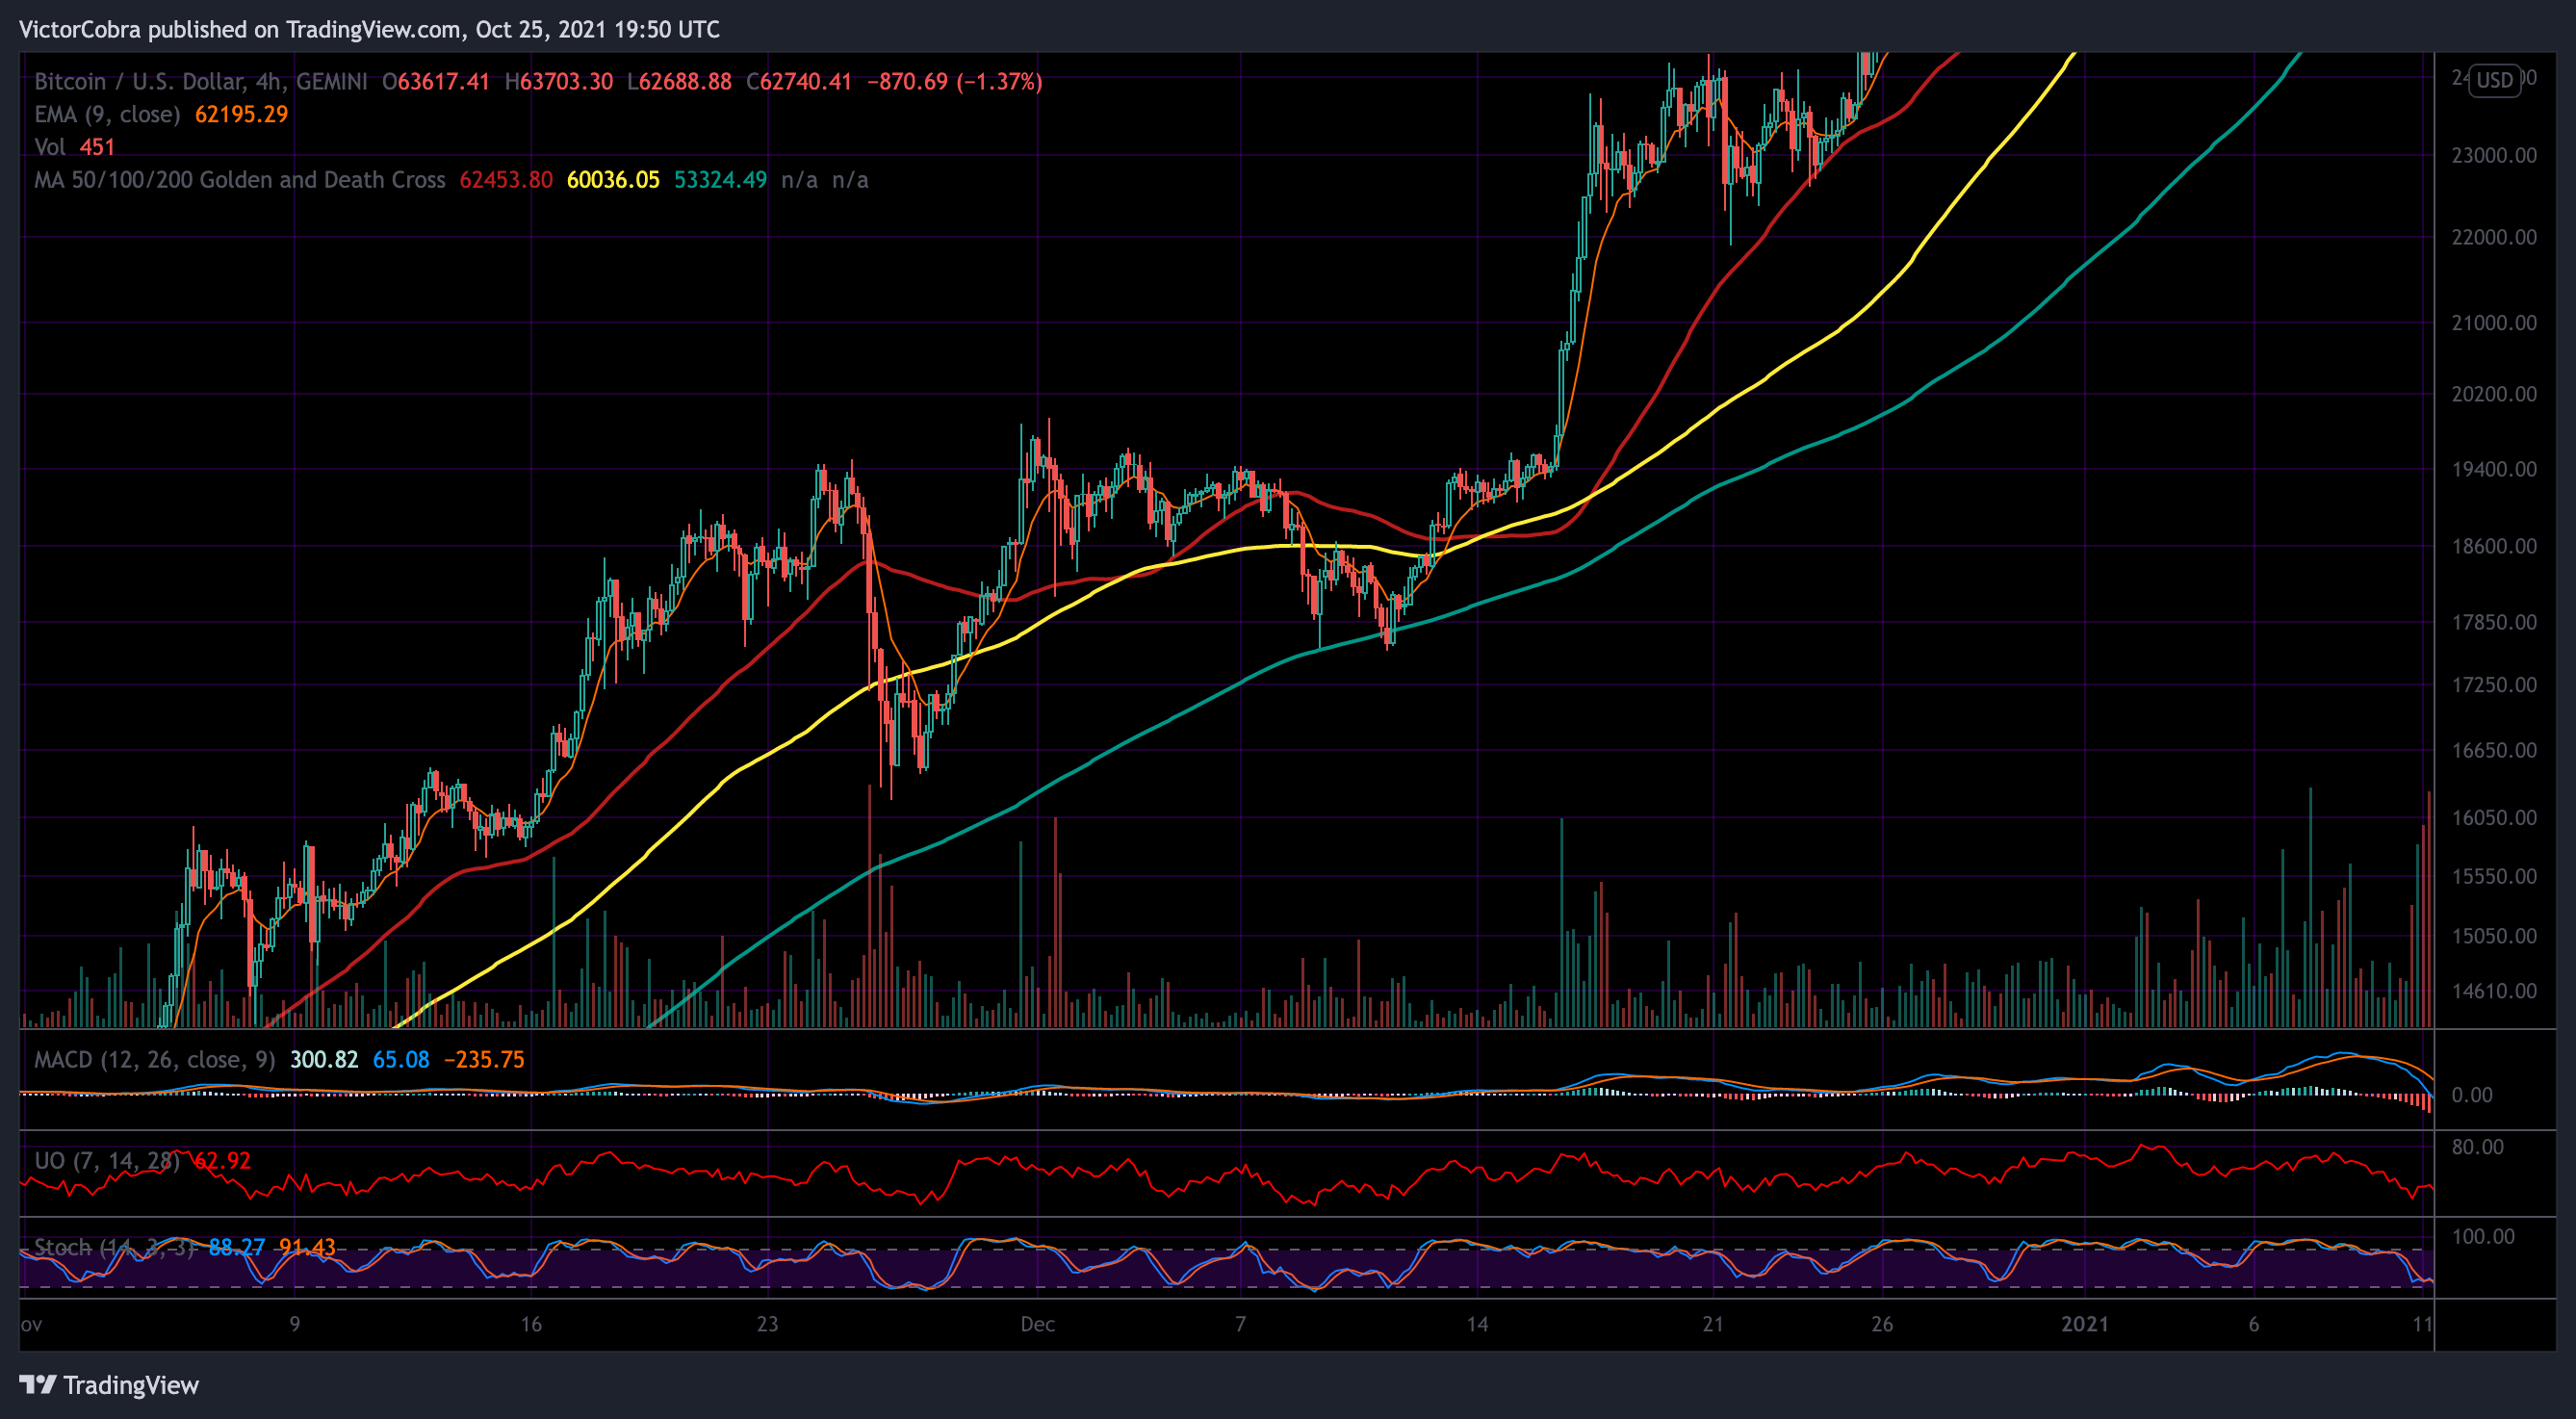2576x1419 pixels.
Task: Click the date label 23 on time axis
Action: [767, 1324]
